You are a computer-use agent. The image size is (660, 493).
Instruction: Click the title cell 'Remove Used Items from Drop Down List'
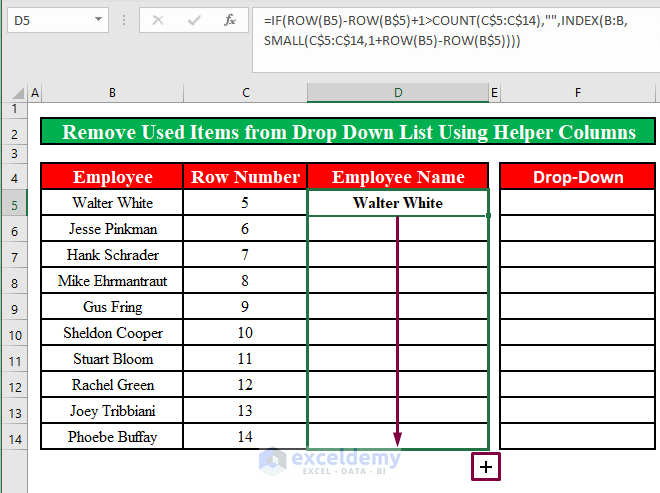point(348,132)
